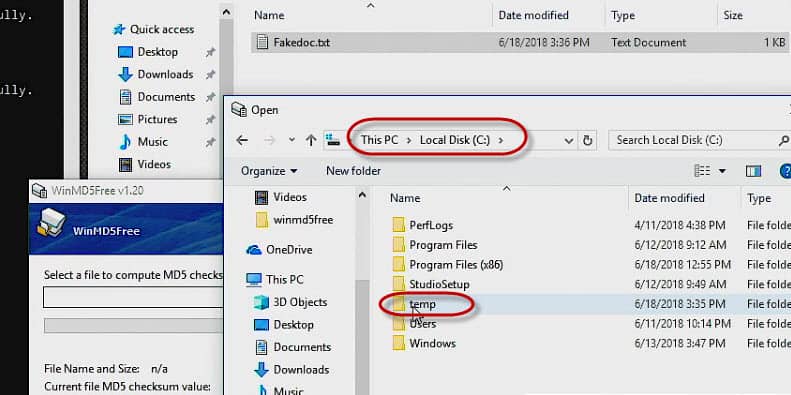791x395 pixels.
Task: Select Desktop under Quick access in Explorer
Action: (x=157, y=52)
